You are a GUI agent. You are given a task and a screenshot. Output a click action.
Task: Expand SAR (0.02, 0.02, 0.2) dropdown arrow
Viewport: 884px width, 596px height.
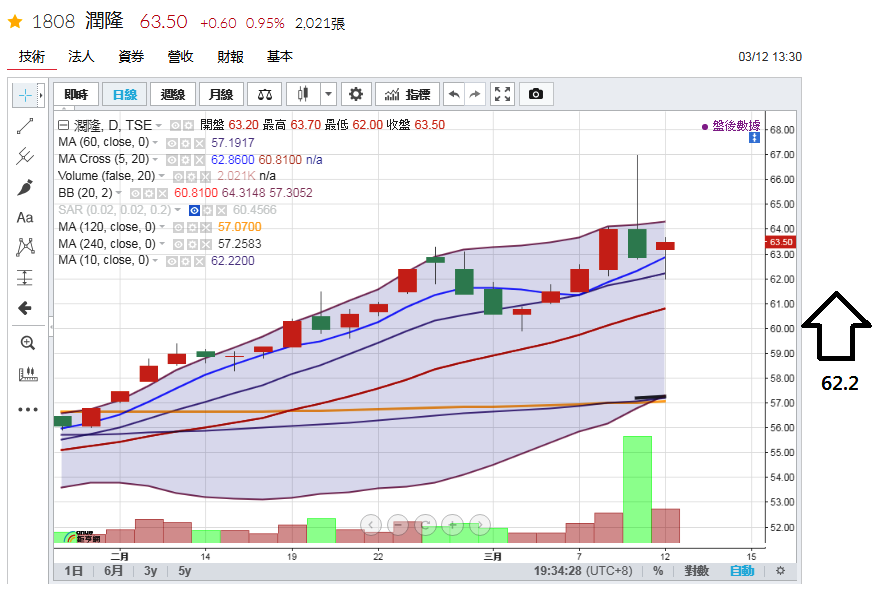coord(178,210)
